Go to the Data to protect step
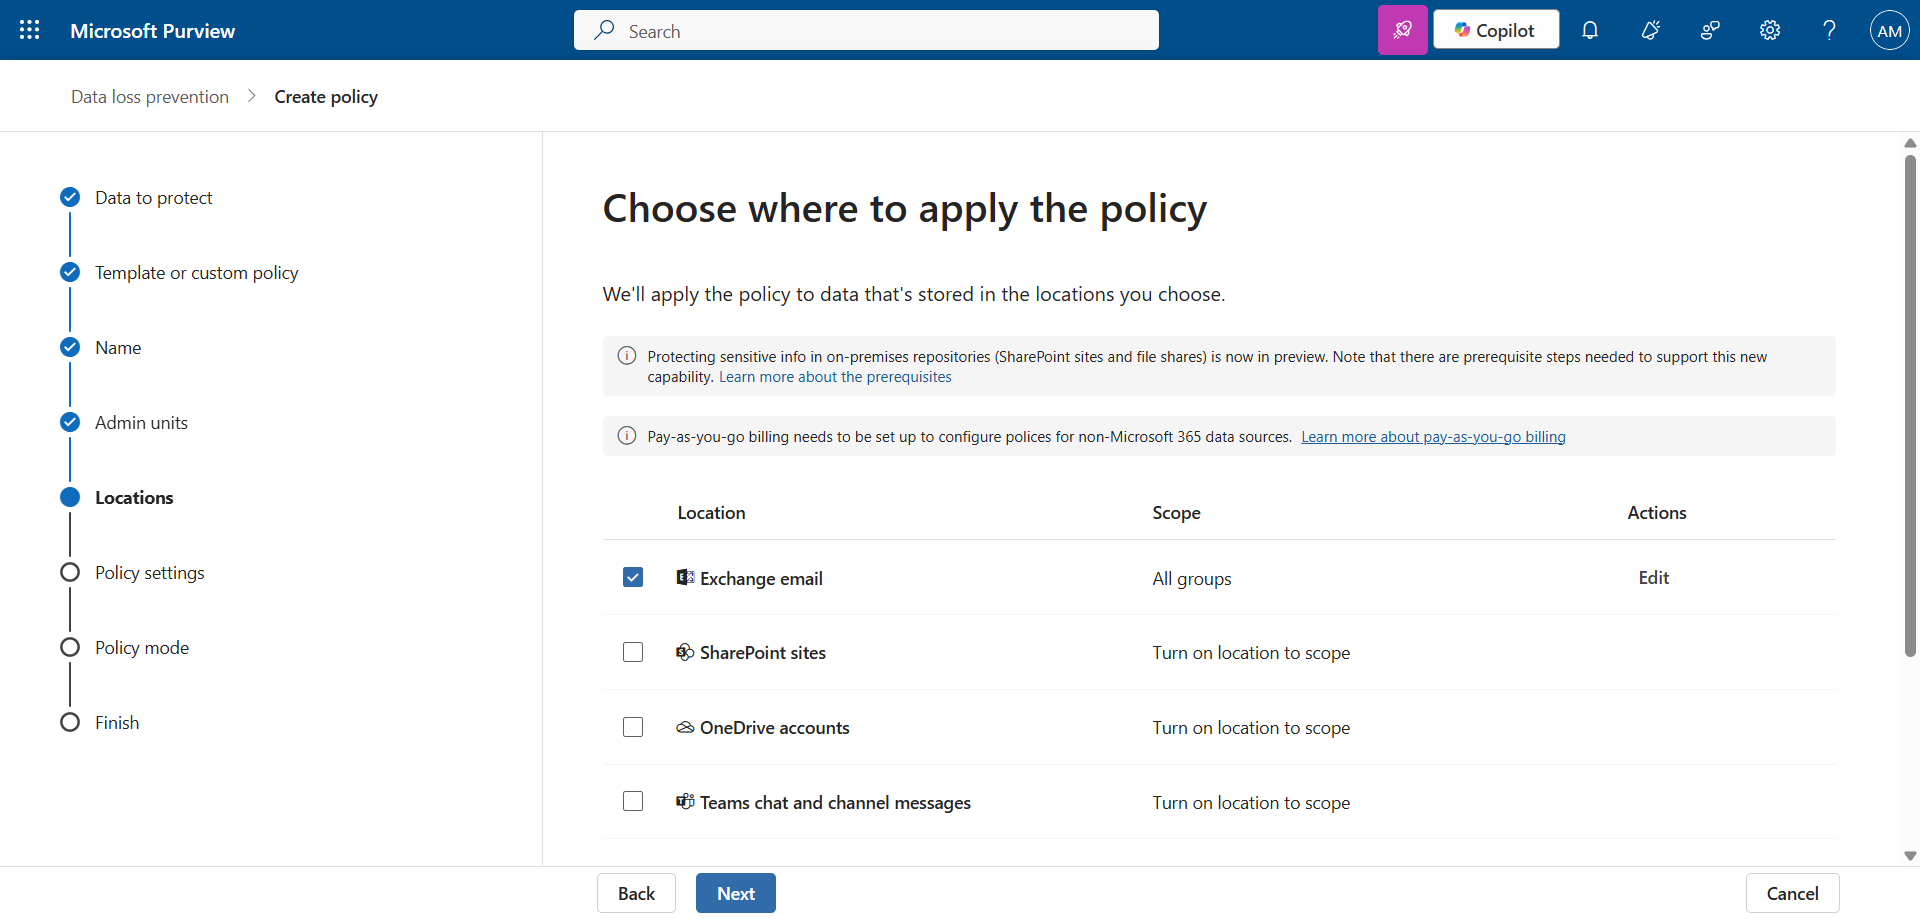The height and width of the screenshot is (919, 1920). click(x=153, y=198)
